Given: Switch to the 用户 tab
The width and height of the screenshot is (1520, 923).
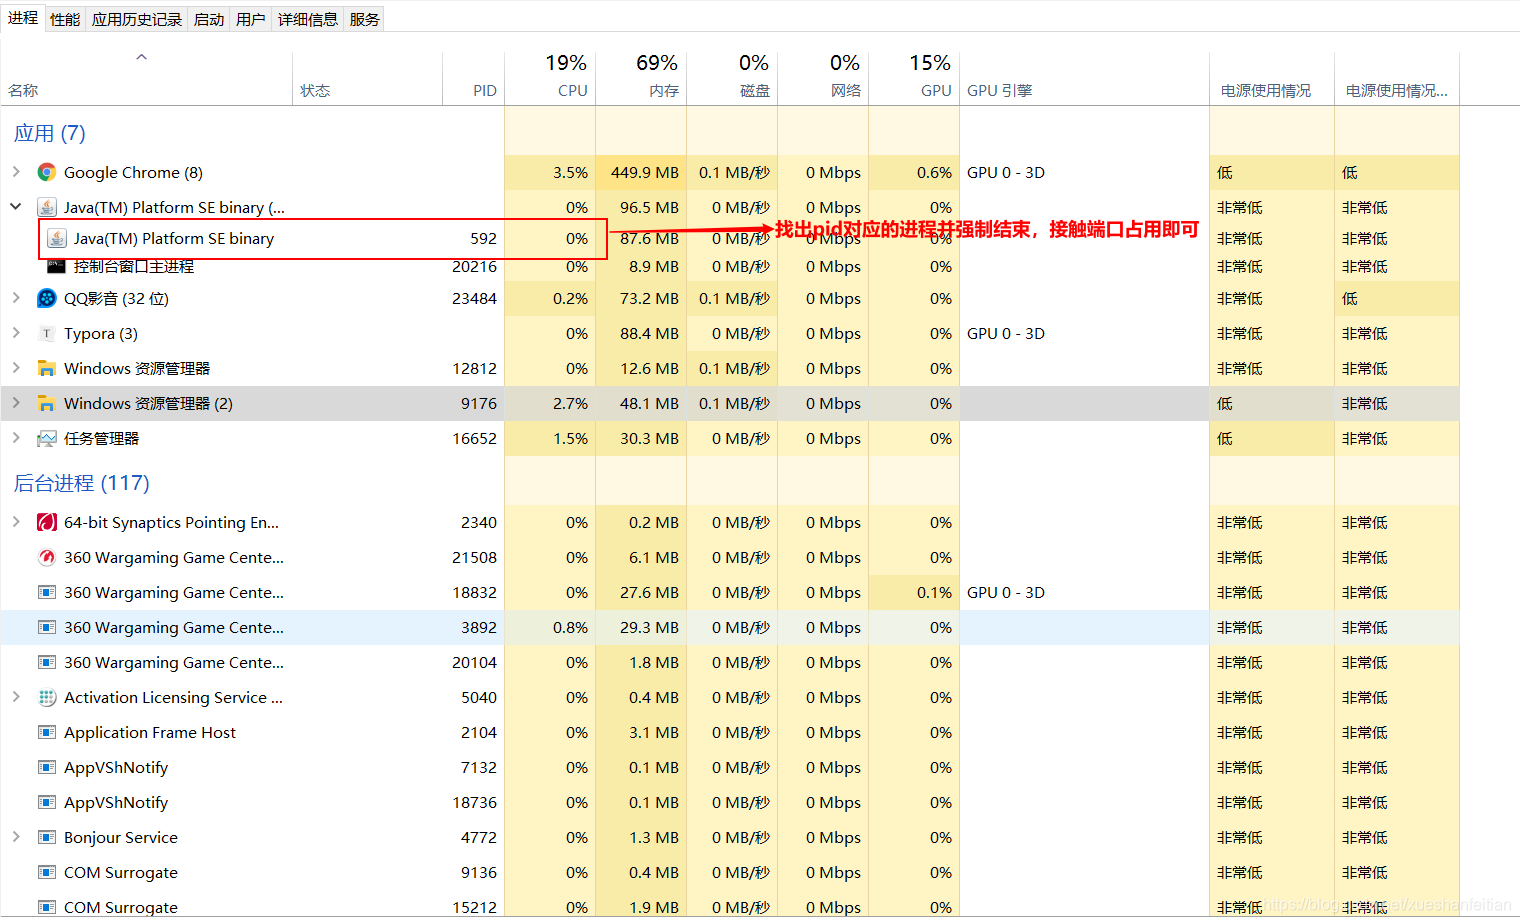Looking at the screenshot, I should coord(251,19).
